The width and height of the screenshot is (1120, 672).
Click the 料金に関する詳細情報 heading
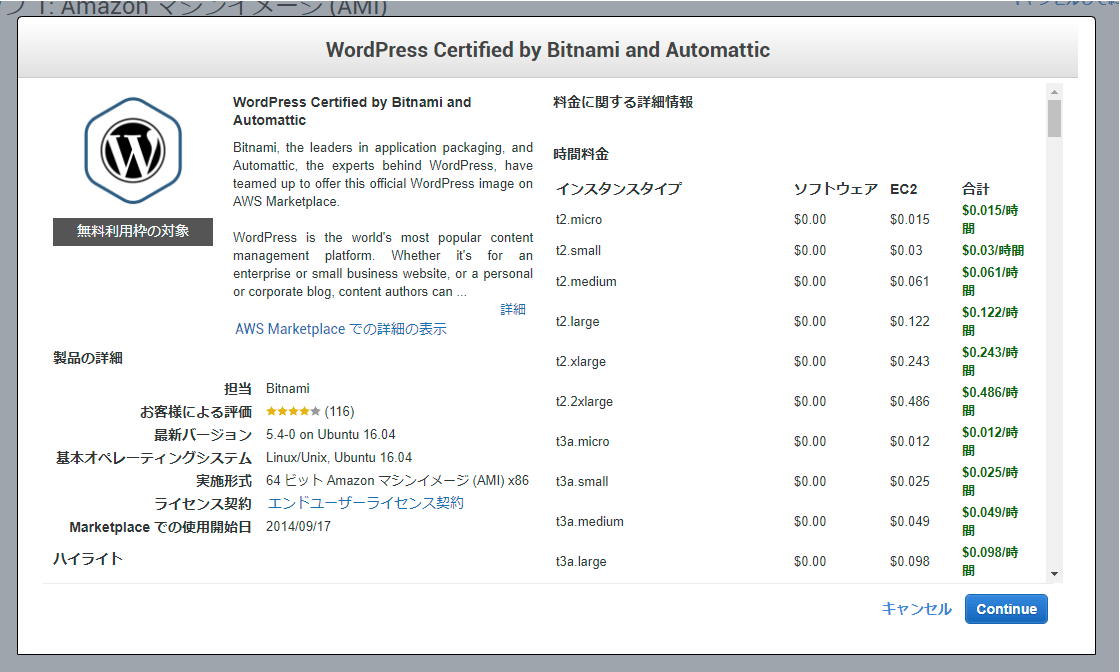point(623,102)
